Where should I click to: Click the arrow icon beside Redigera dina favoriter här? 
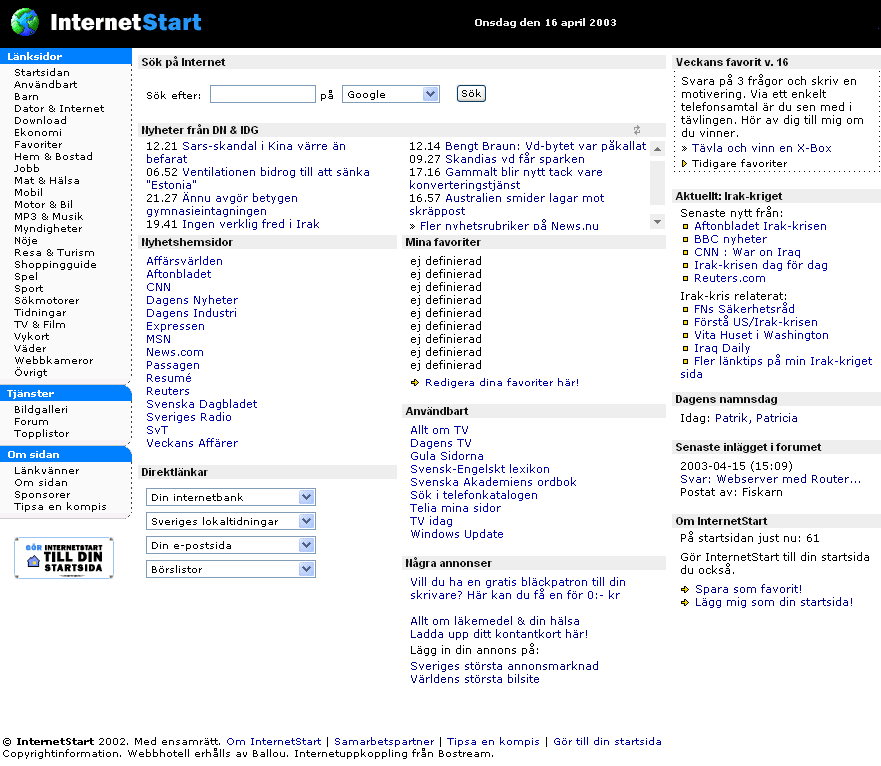coord(415,383)
